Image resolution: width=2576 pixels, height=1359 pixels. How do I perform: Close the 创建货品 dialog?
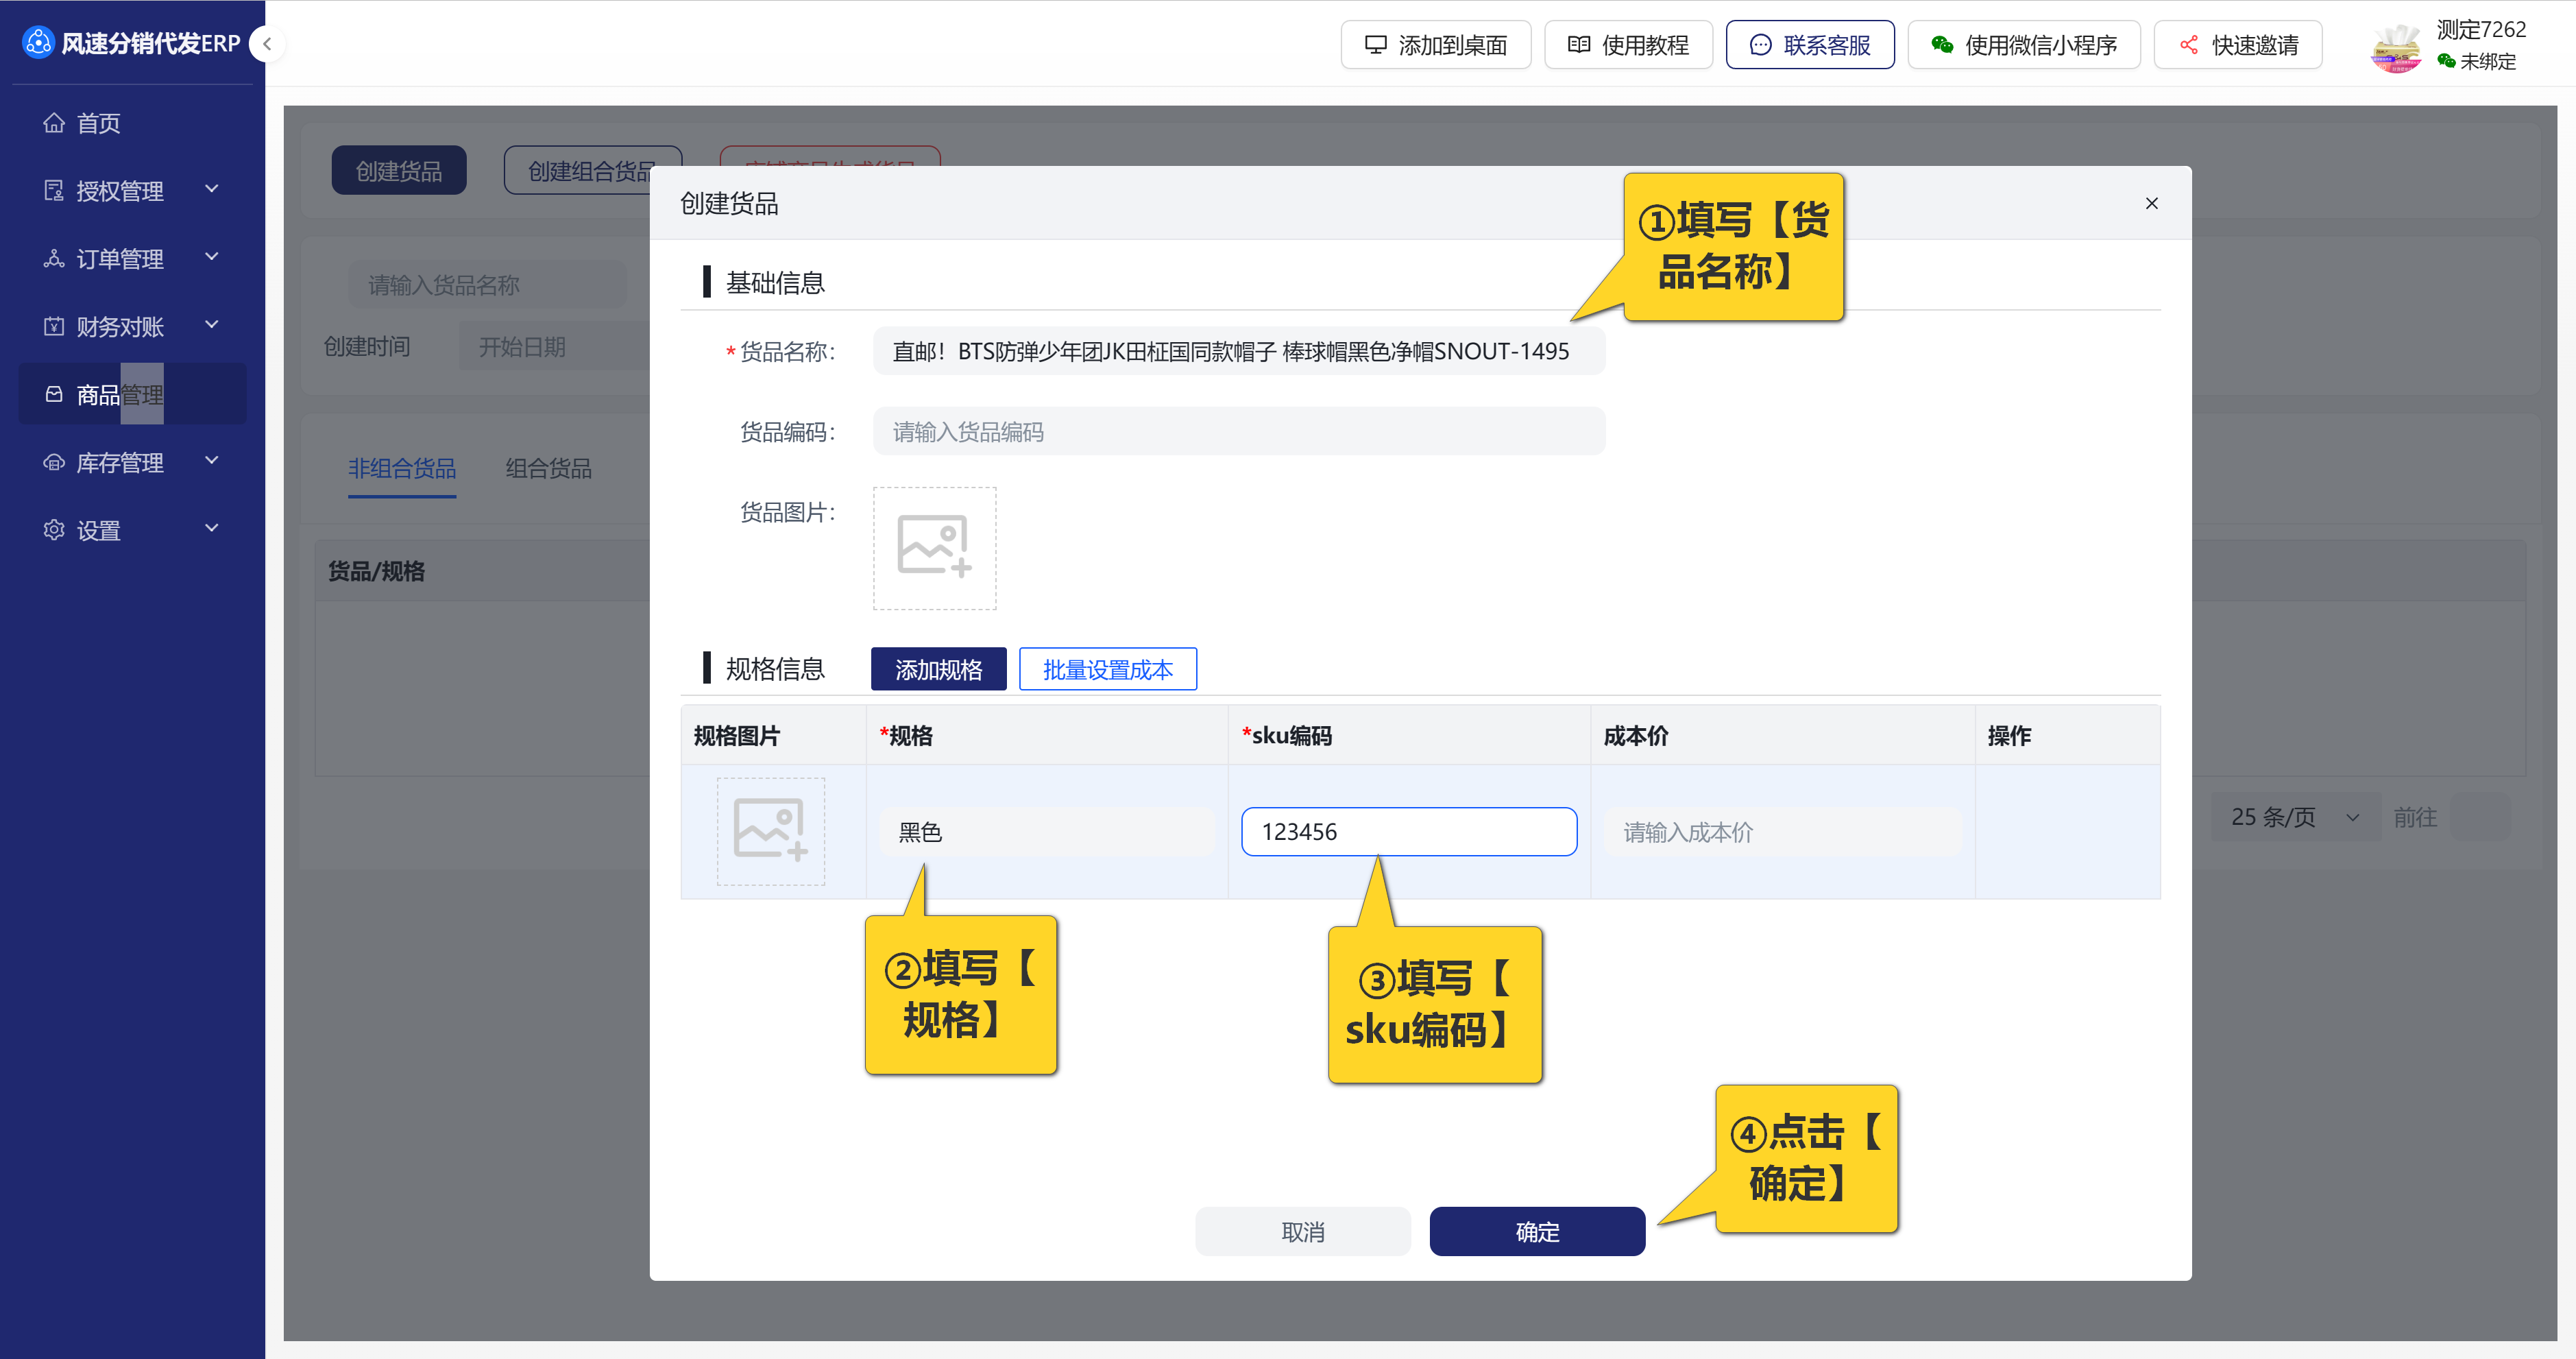(x=2151, y=203)
